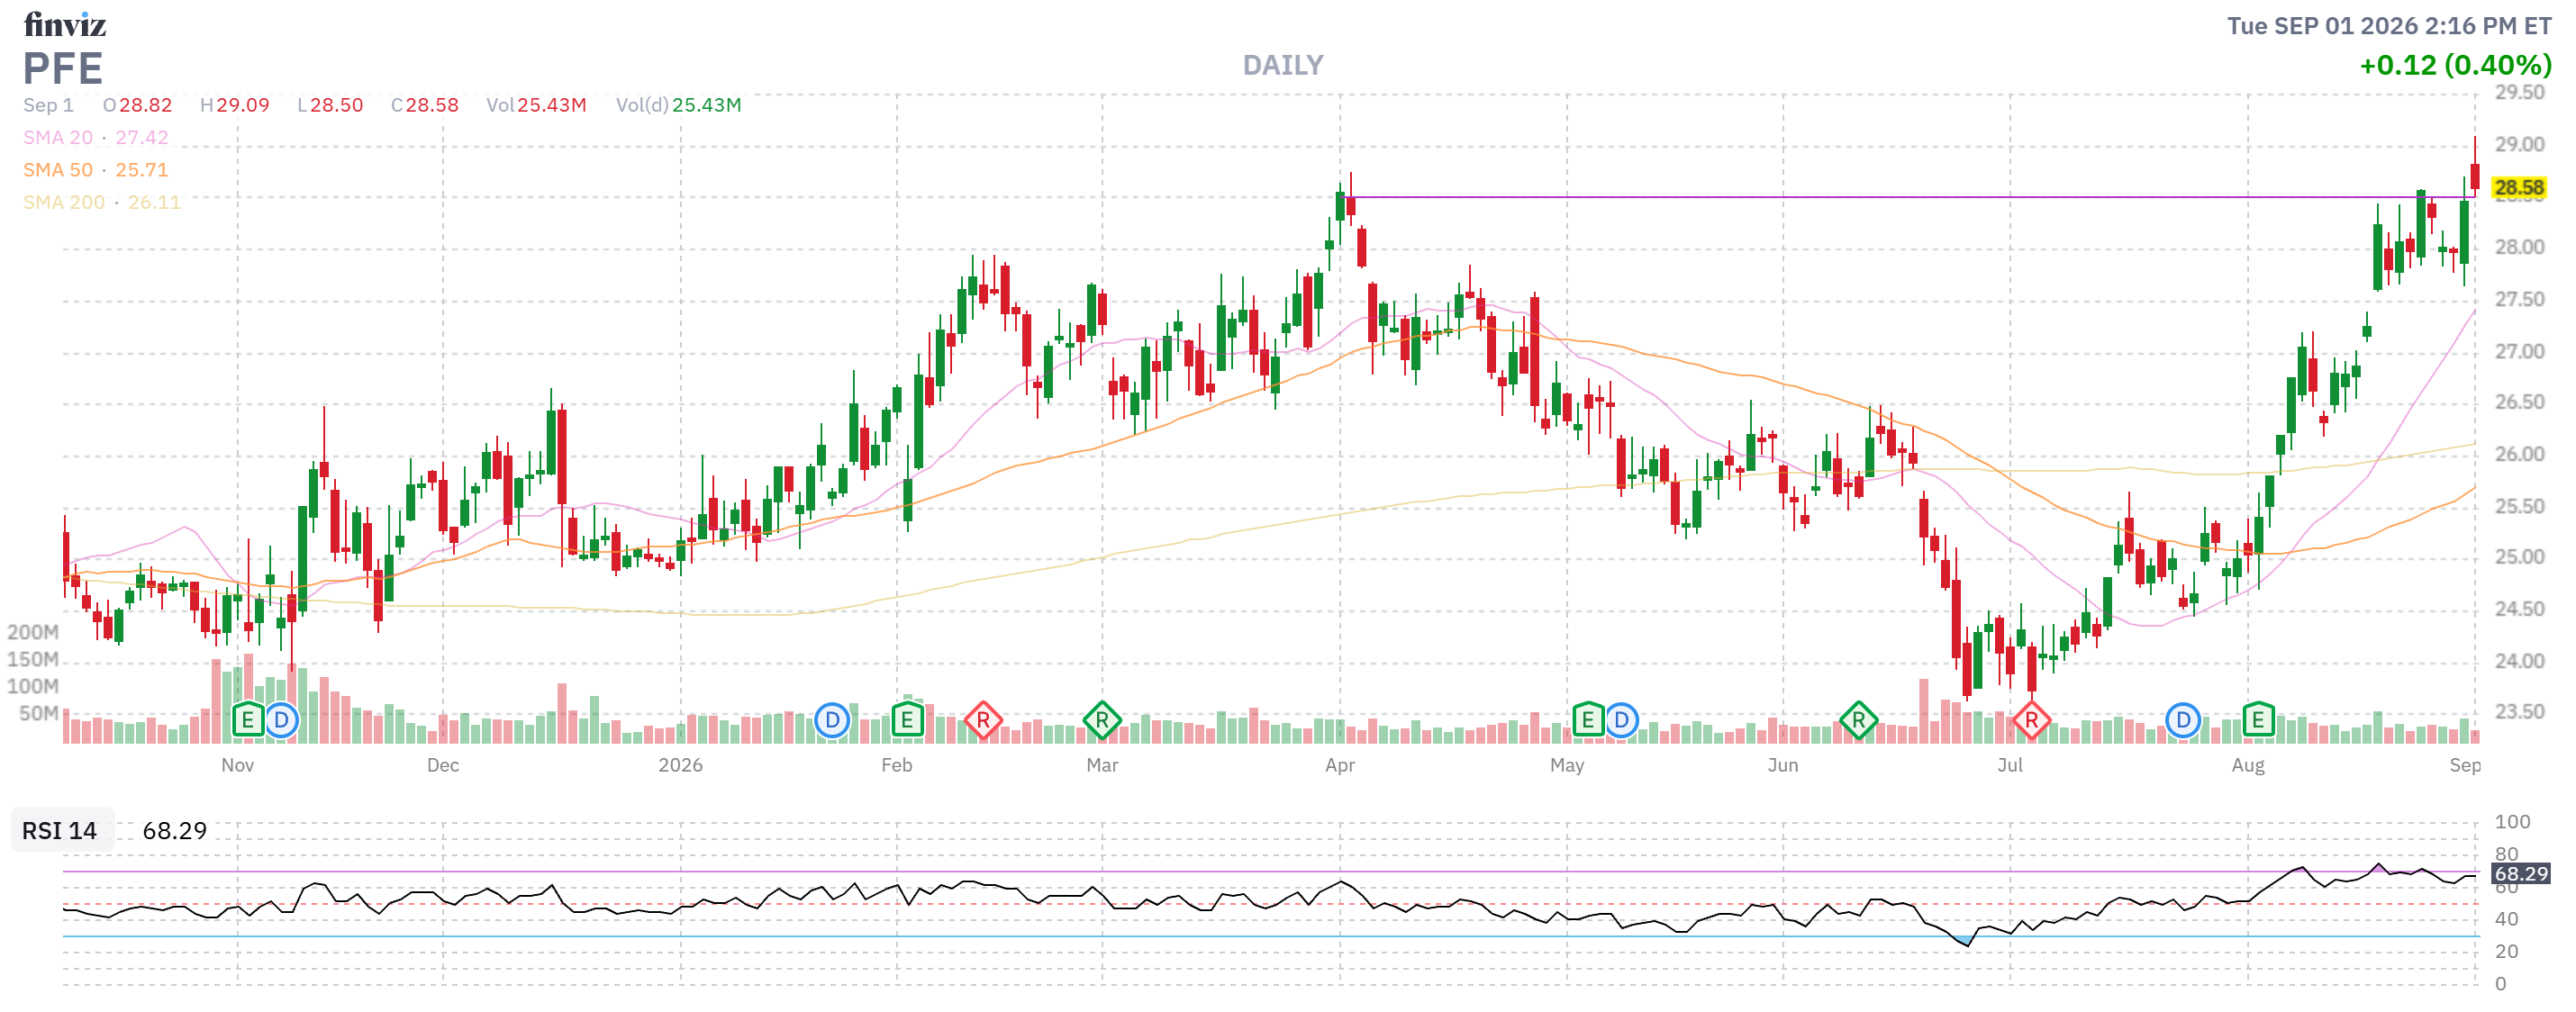Click the 29.50 price axis label
The image size is (2576, 1012).
[x=2519, y=93]
